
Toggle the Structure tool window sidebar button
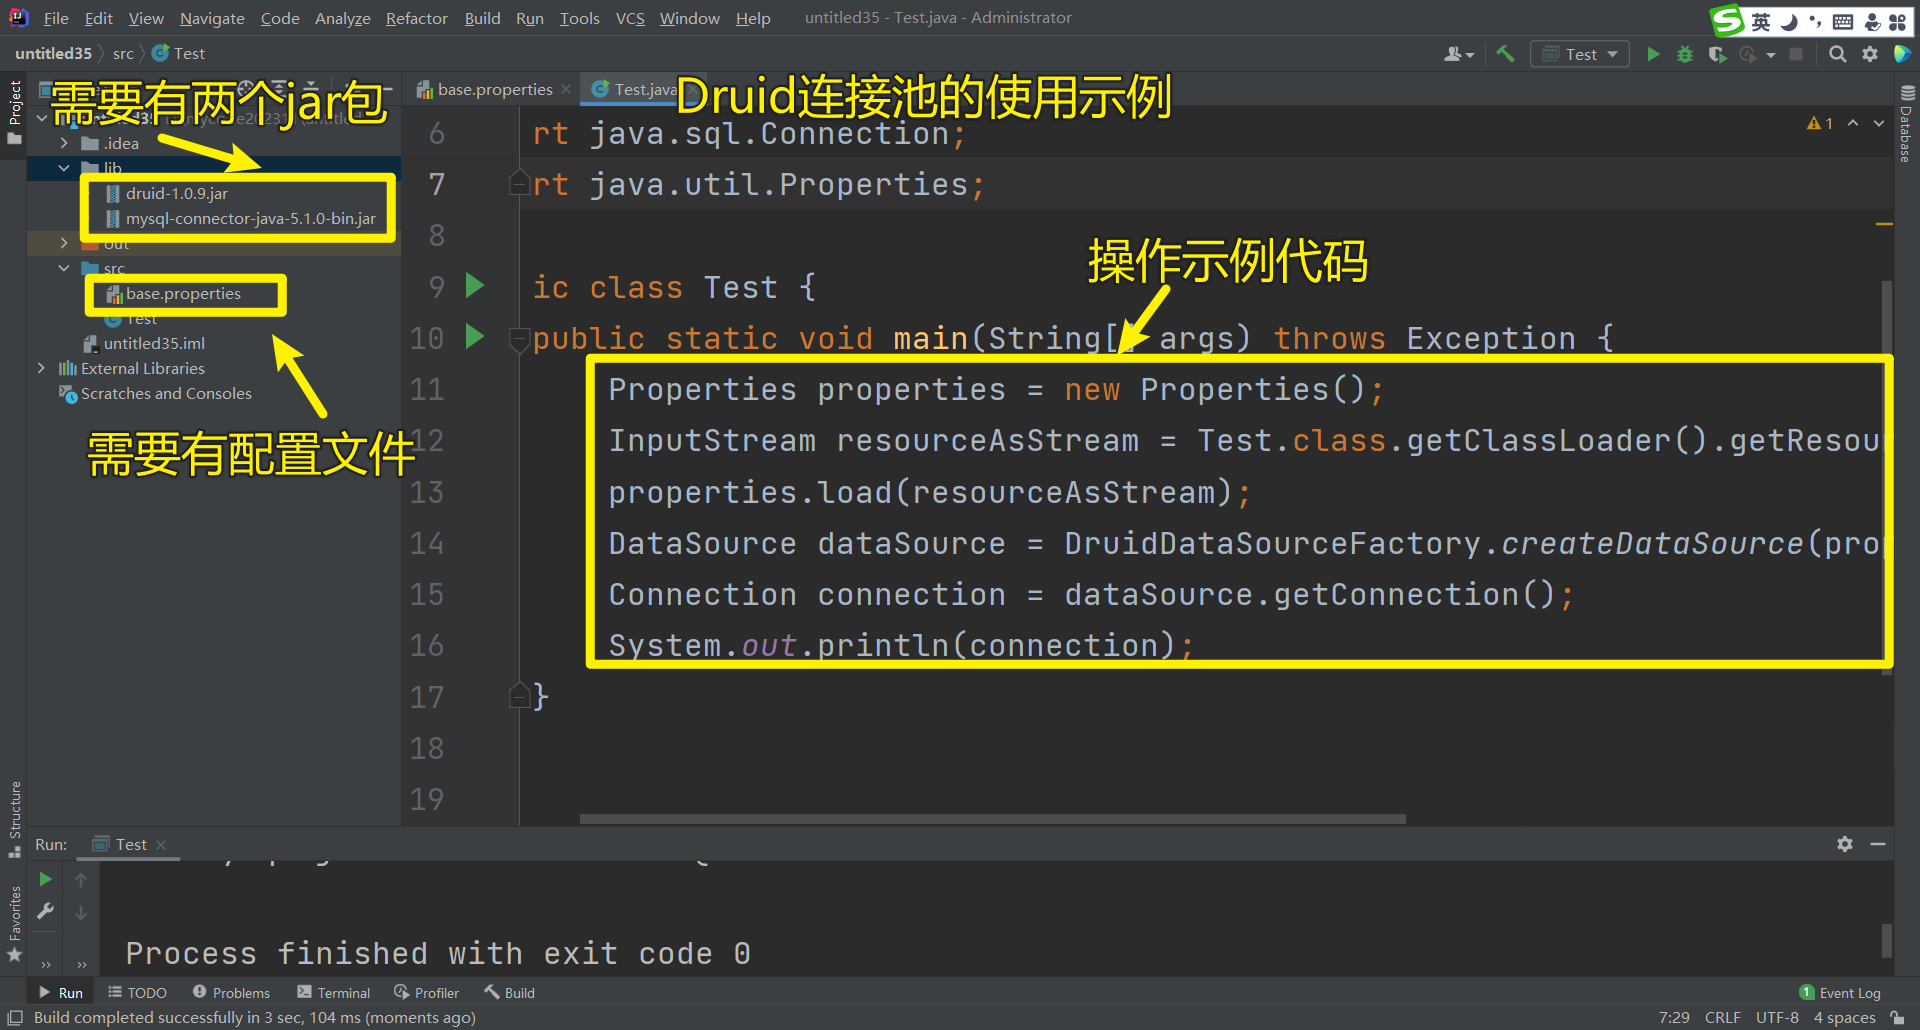[14, 819]
